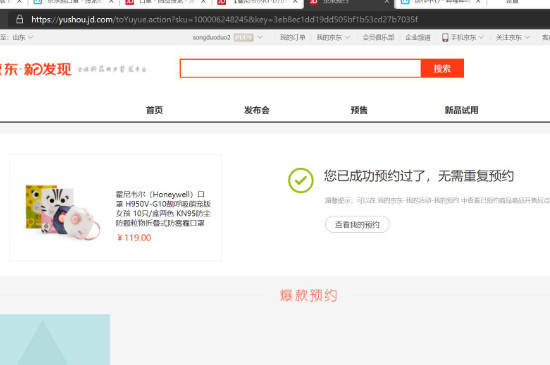This screenshot has height=365, width=550.
Task: Click the phone icon for 手机京东
Action: point(445,37)
